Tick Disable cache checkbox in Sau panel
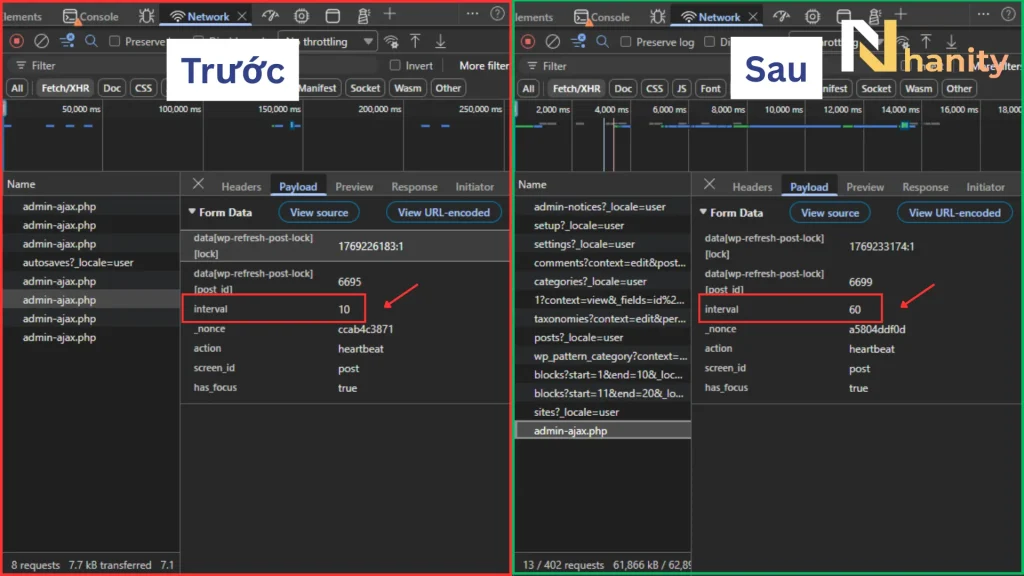 point(710,42)
